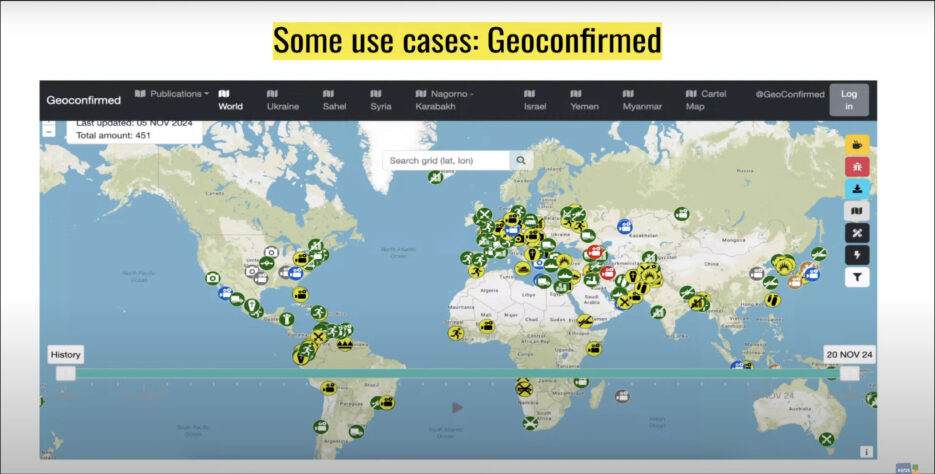This screenshot has width=935, height=474.
Task: Click the light blue download icon
Action: click(857, 189)
